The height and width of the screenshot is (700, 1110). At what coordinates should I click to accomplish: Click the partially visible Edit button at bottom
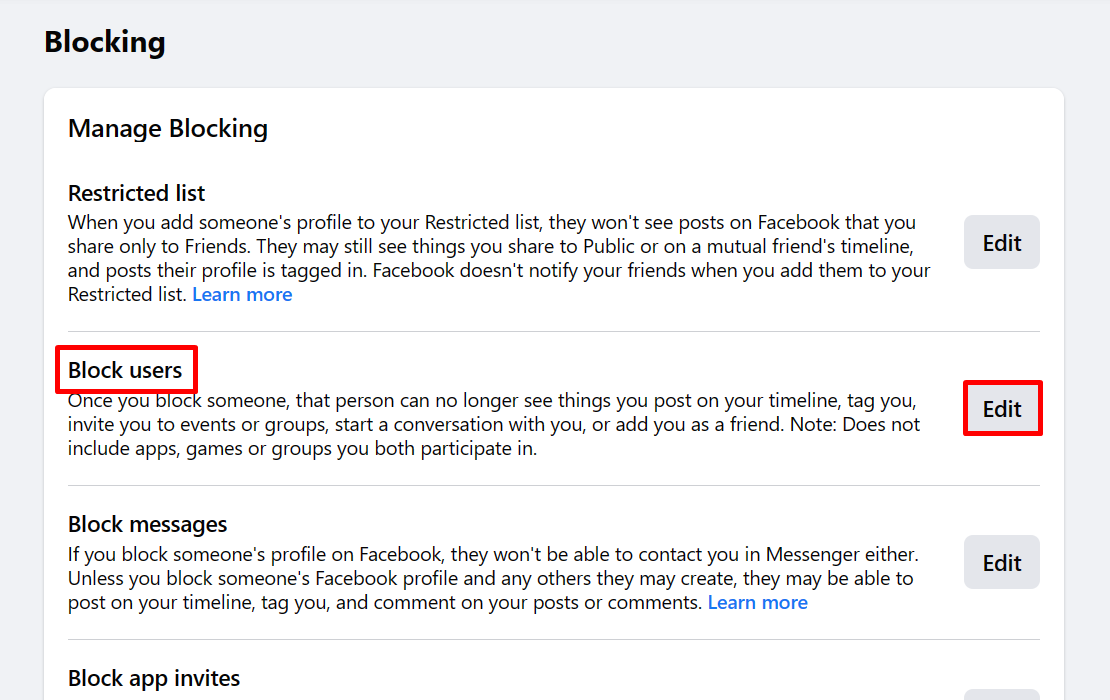1001,696
